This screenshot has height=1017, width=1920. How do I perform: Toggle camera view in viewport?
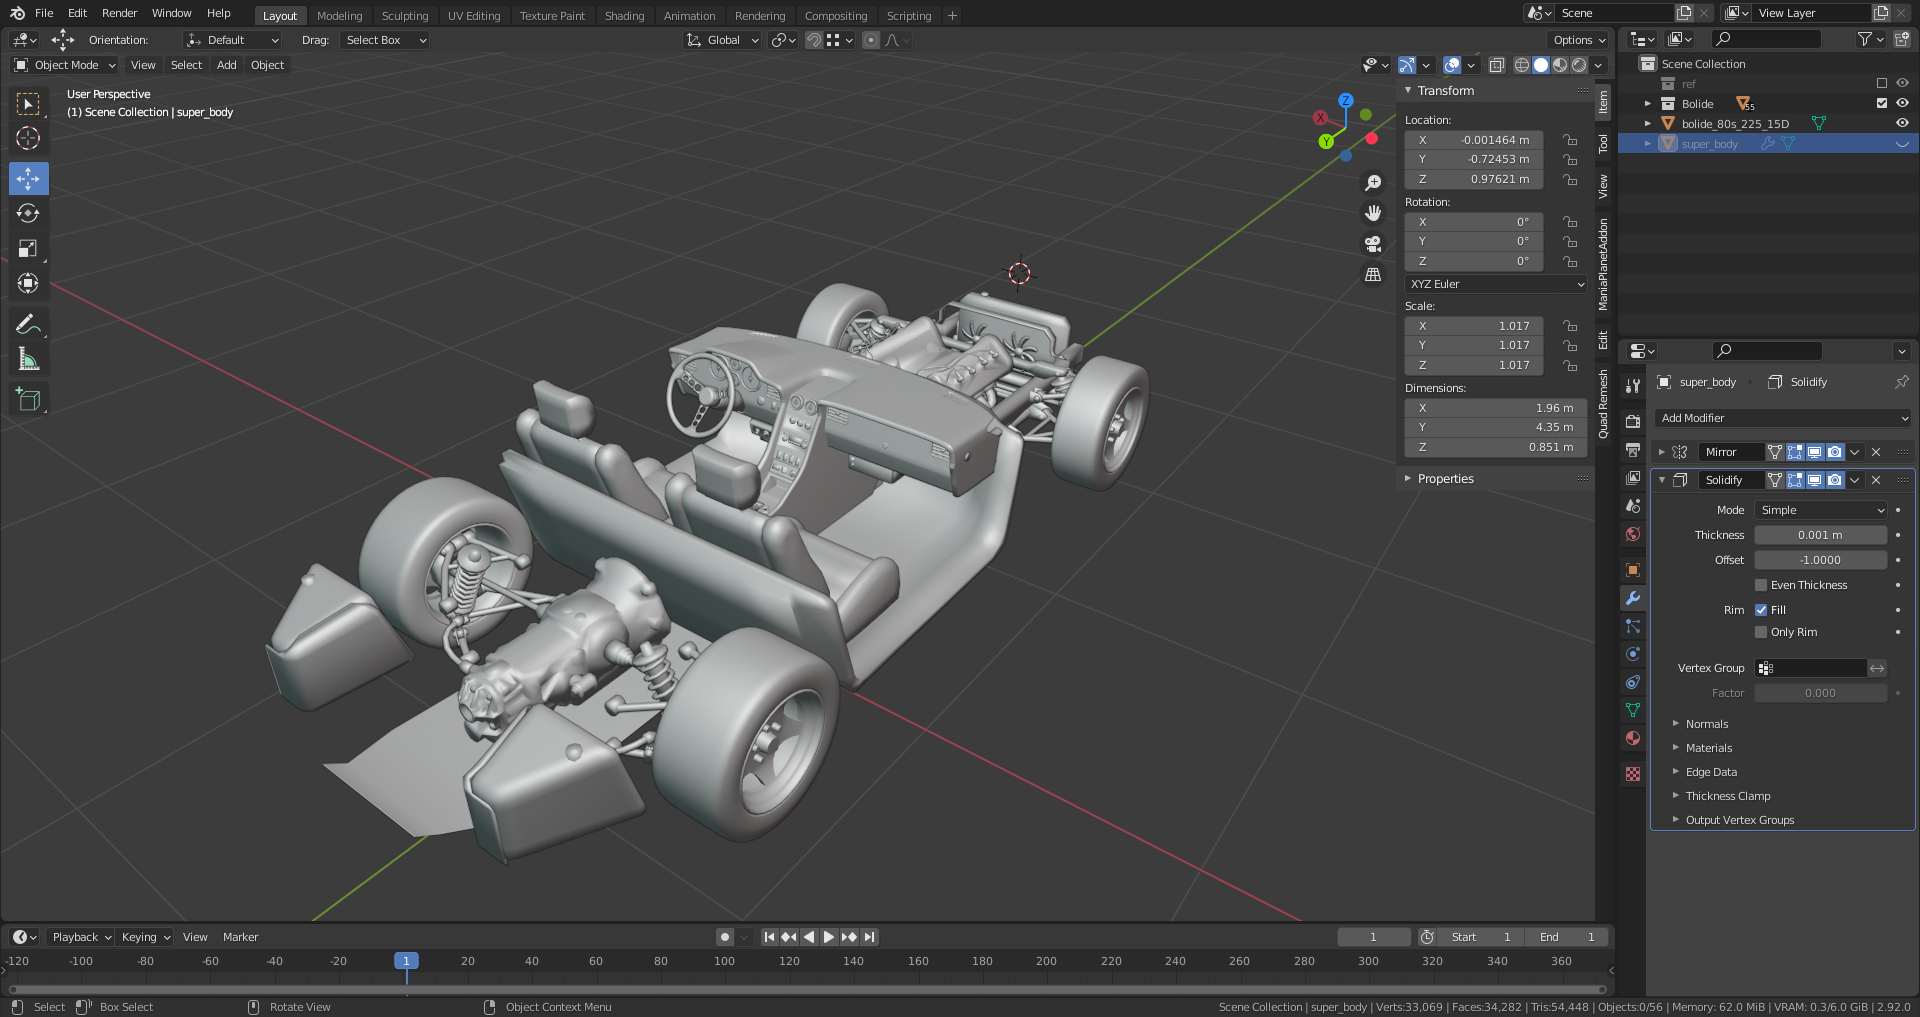[x=1373, y=244]
